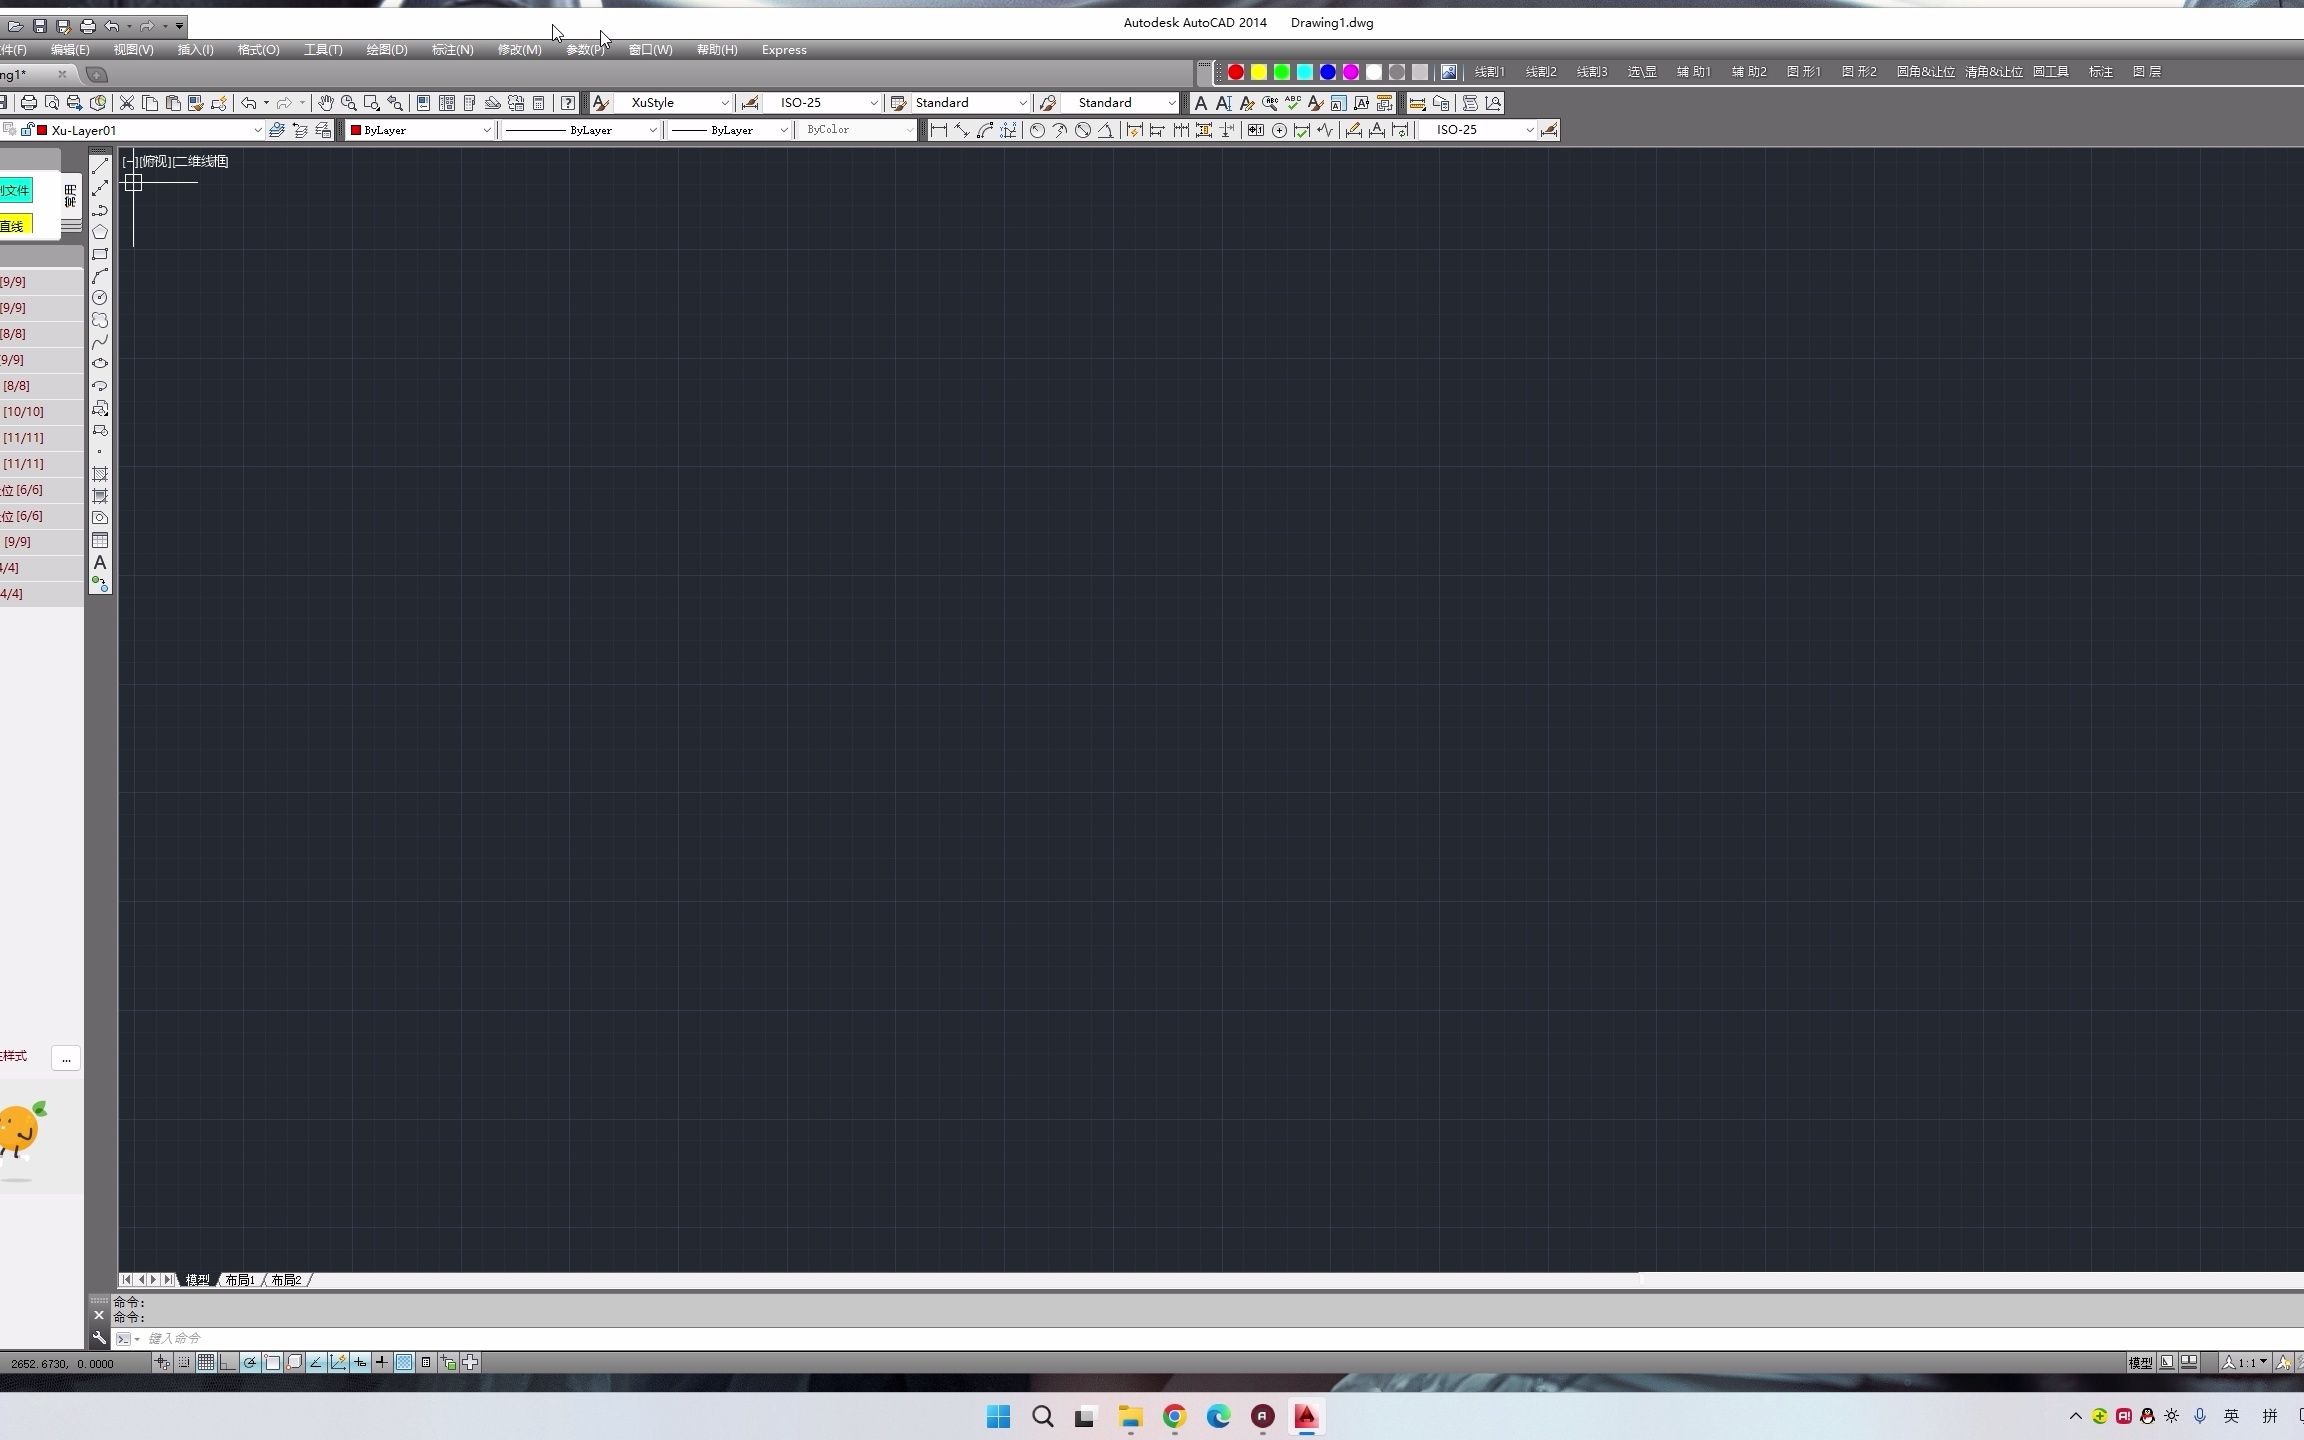Select the Line tool in the draw toolbar
This screenshot has width=2304, height=1440.
click(100, 166)
